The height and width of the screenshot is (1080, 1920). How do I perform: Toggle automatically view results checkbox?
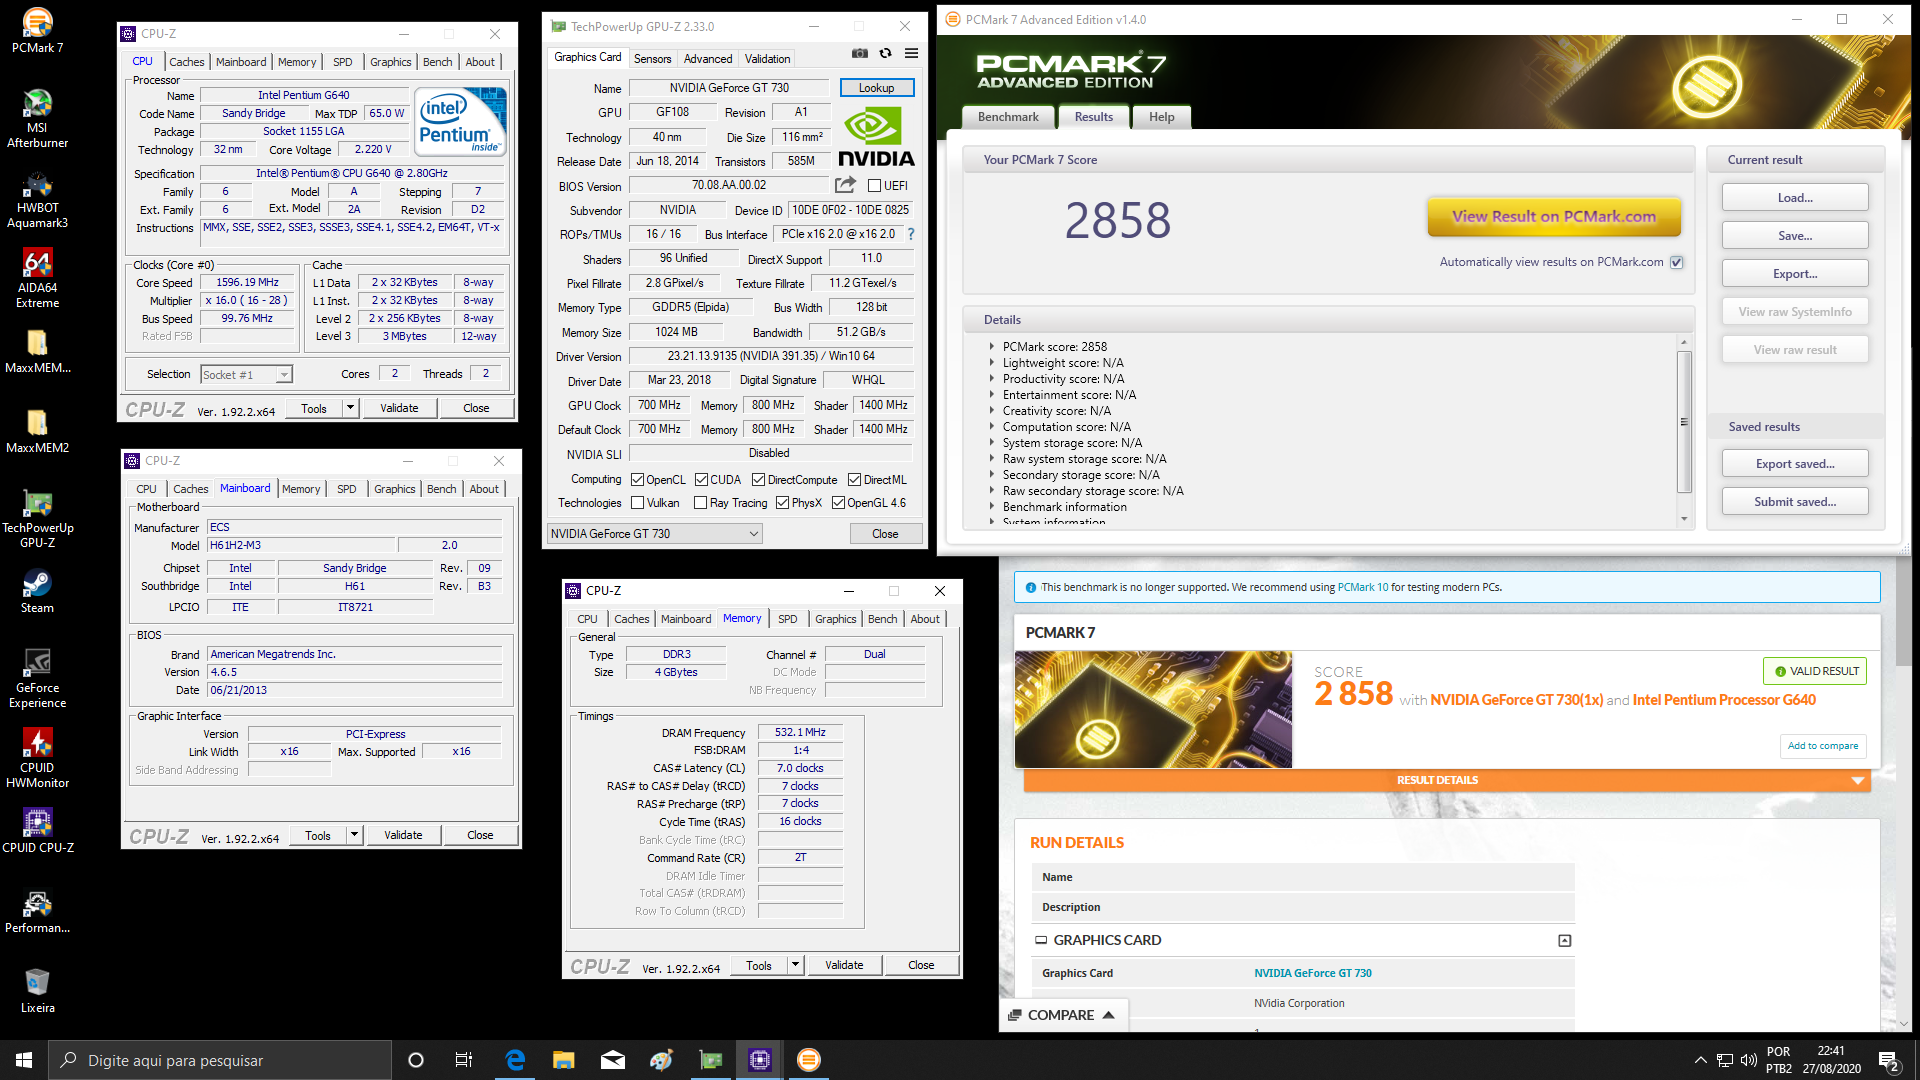pos(1677,262)
